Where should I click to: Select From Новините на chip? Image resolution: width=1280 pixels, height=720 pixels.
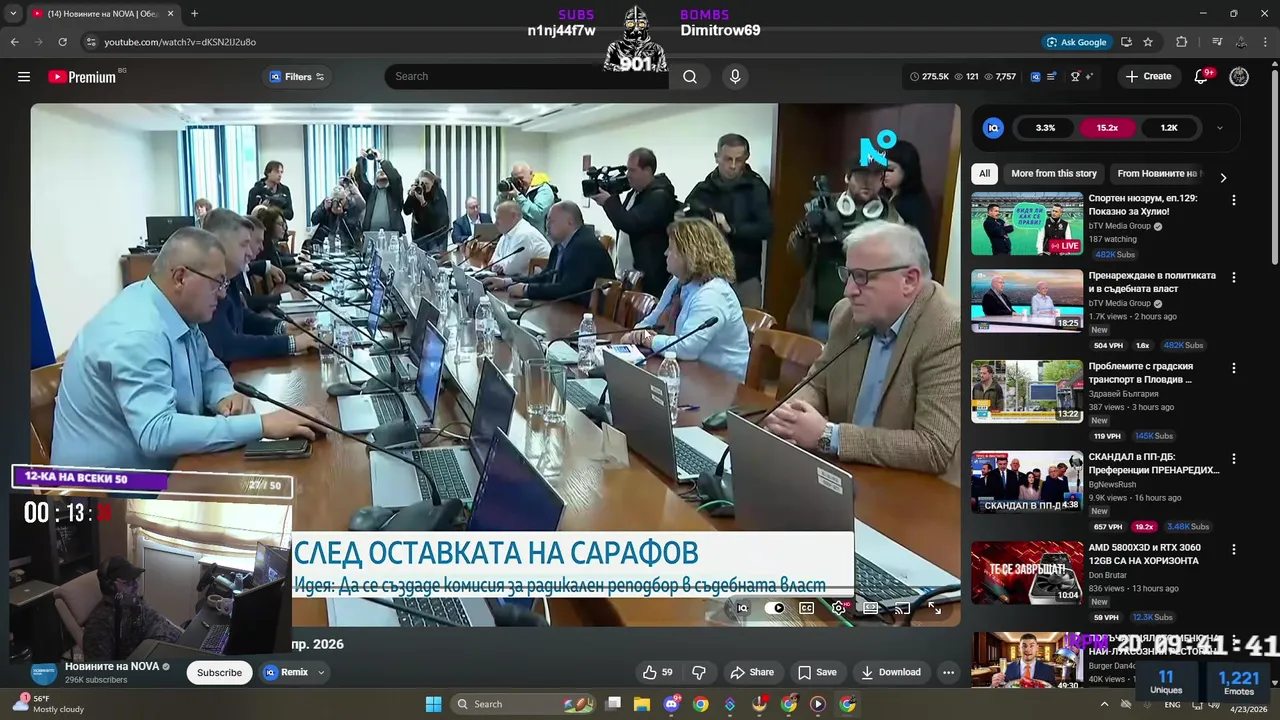coord(1156,174)
